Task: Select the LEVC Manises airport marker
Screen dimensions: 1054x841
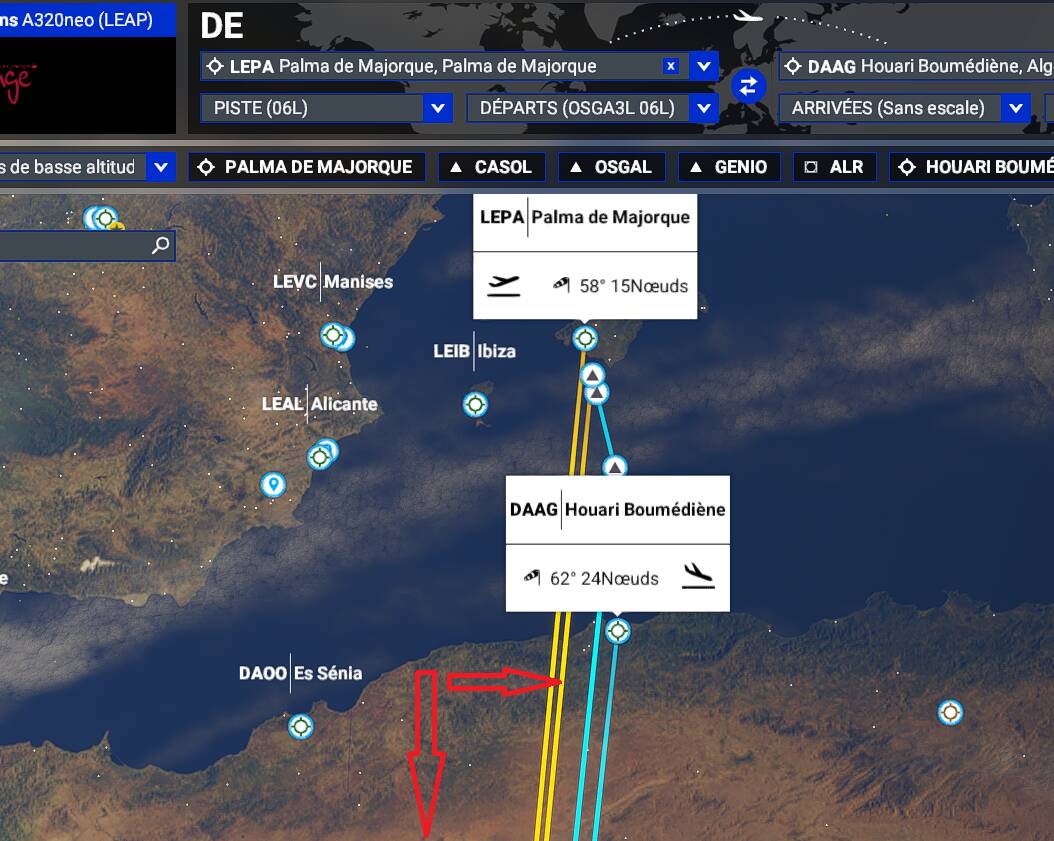Action: point(333,335)
